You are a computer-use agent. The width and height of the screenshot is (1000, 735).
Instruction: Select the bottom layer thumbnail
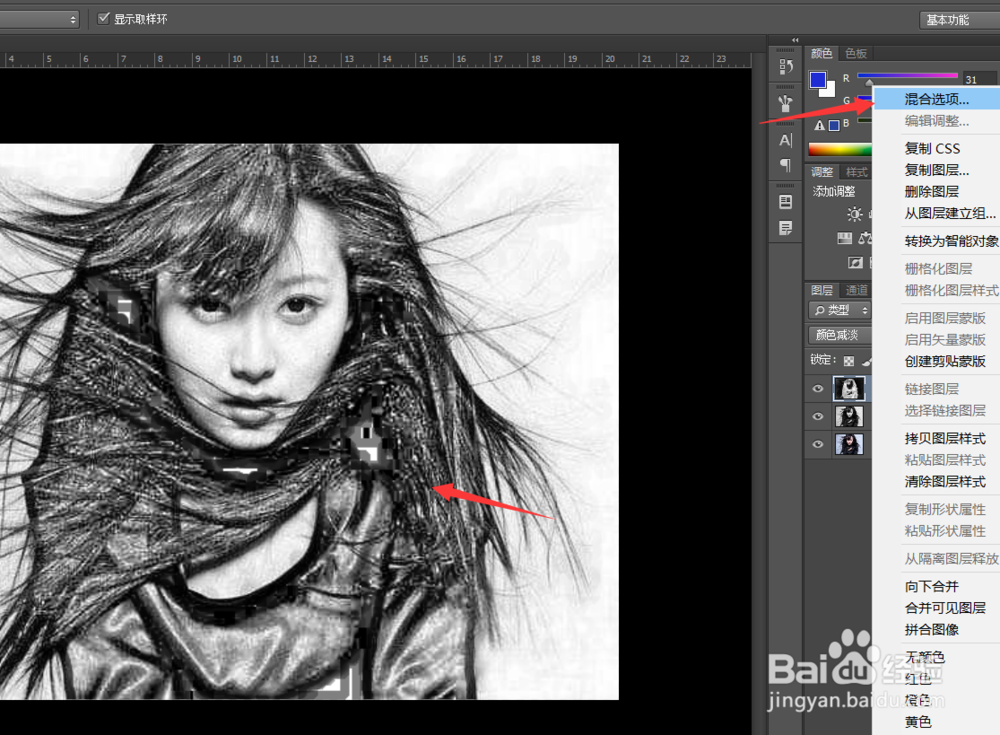point(849,444)
